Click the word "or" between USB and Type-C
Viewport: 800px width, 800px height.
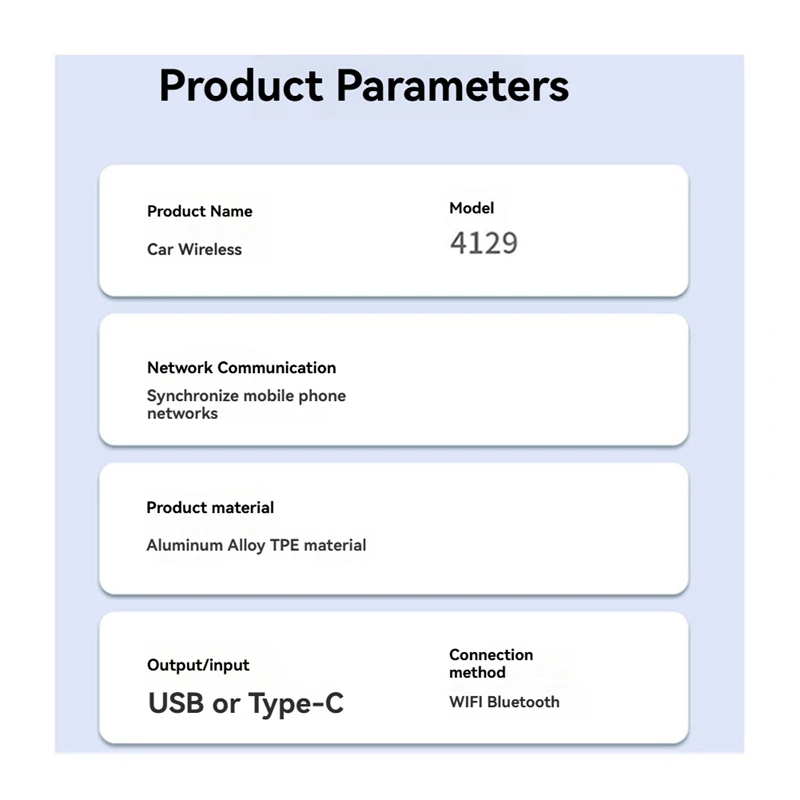(x=226, y=703)
